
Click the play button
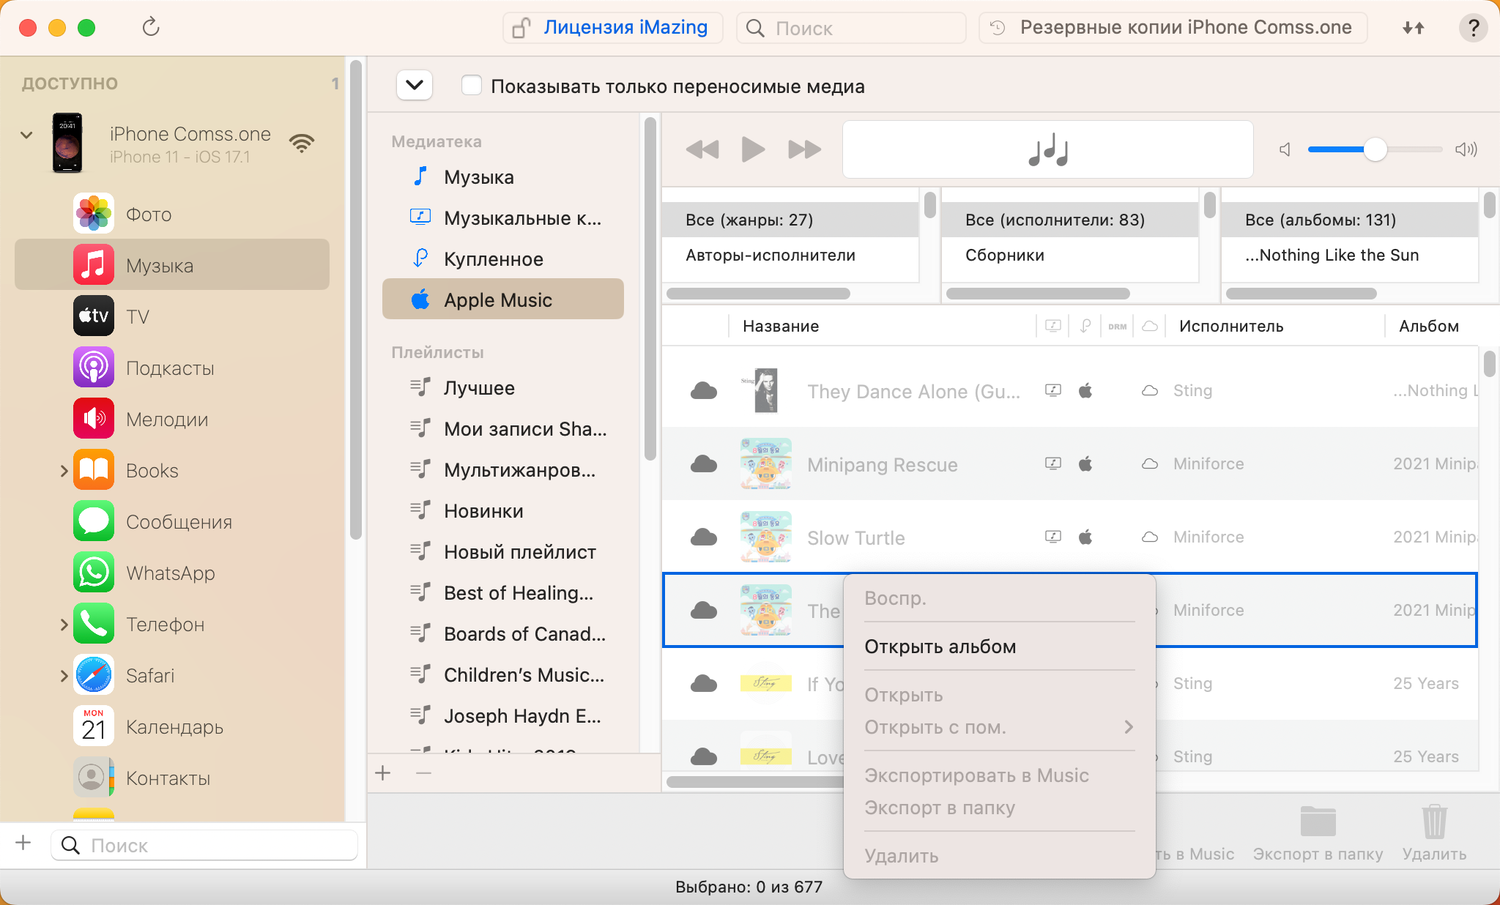753,150
